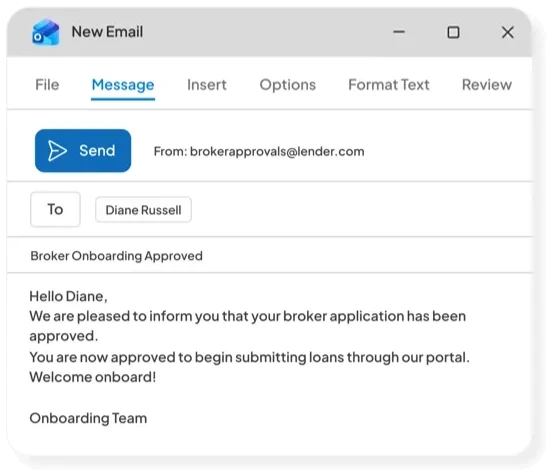Send the email with the Send button label
The height and width of the screenshot is (476, 553).
[97, 151]
